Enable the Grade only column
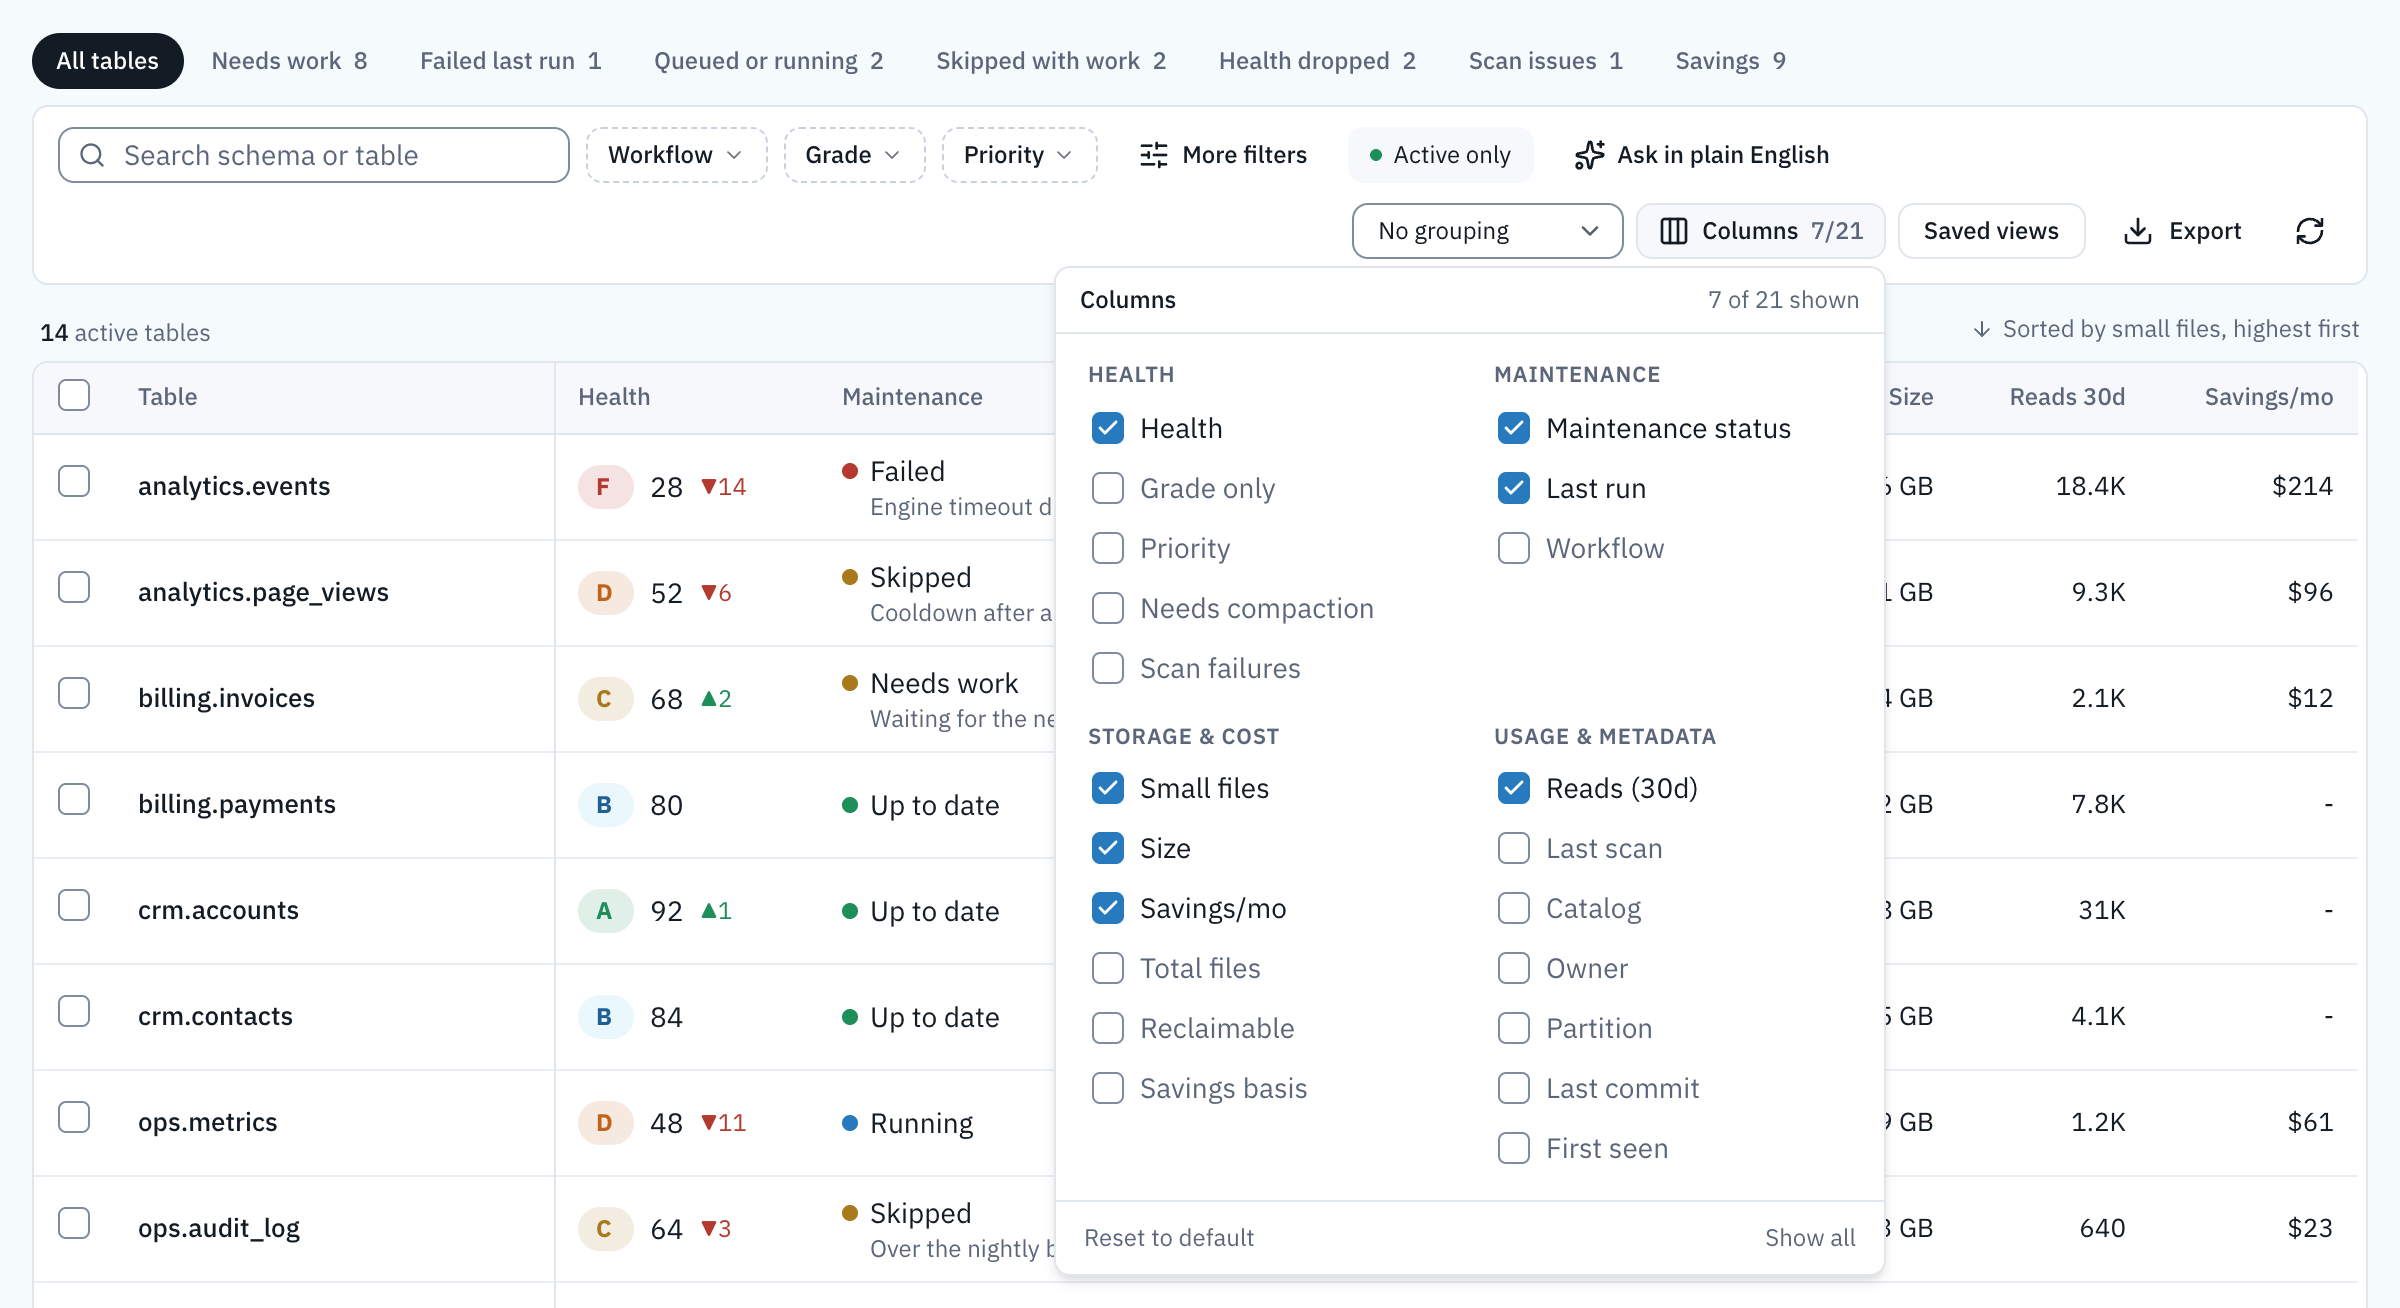The image size is (2400, 1308). [x=1108, y=488]
